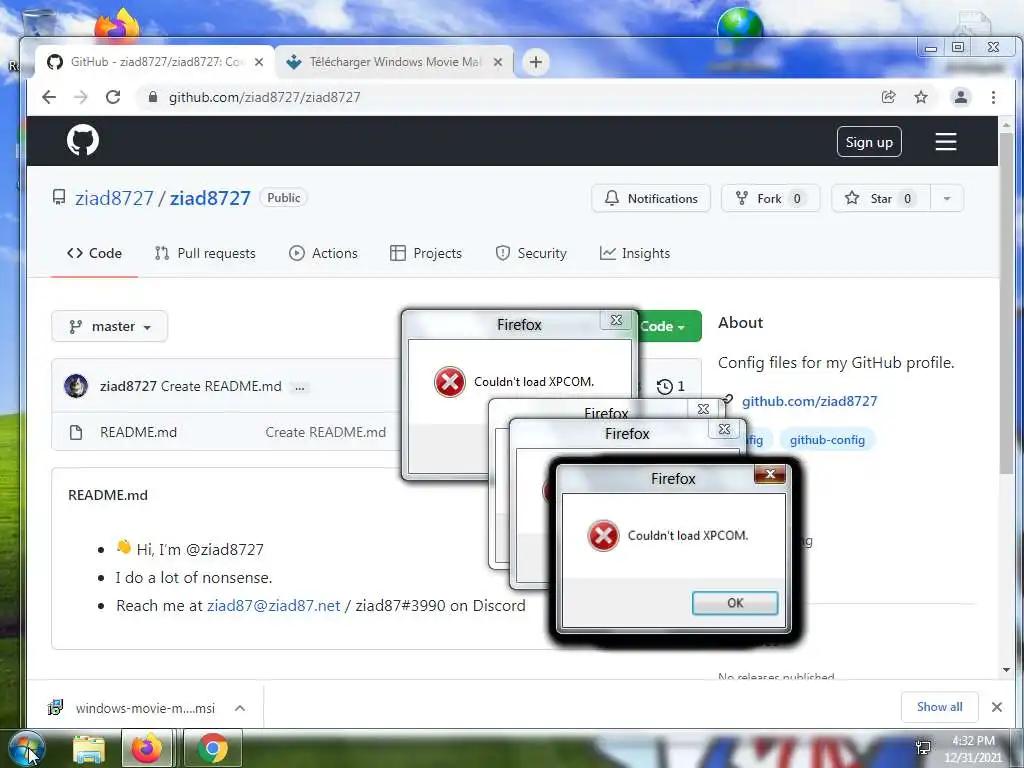The image size is (1024, 768).
Task: Click ziad8727 author name in commit row
Action: pos(128,387)
